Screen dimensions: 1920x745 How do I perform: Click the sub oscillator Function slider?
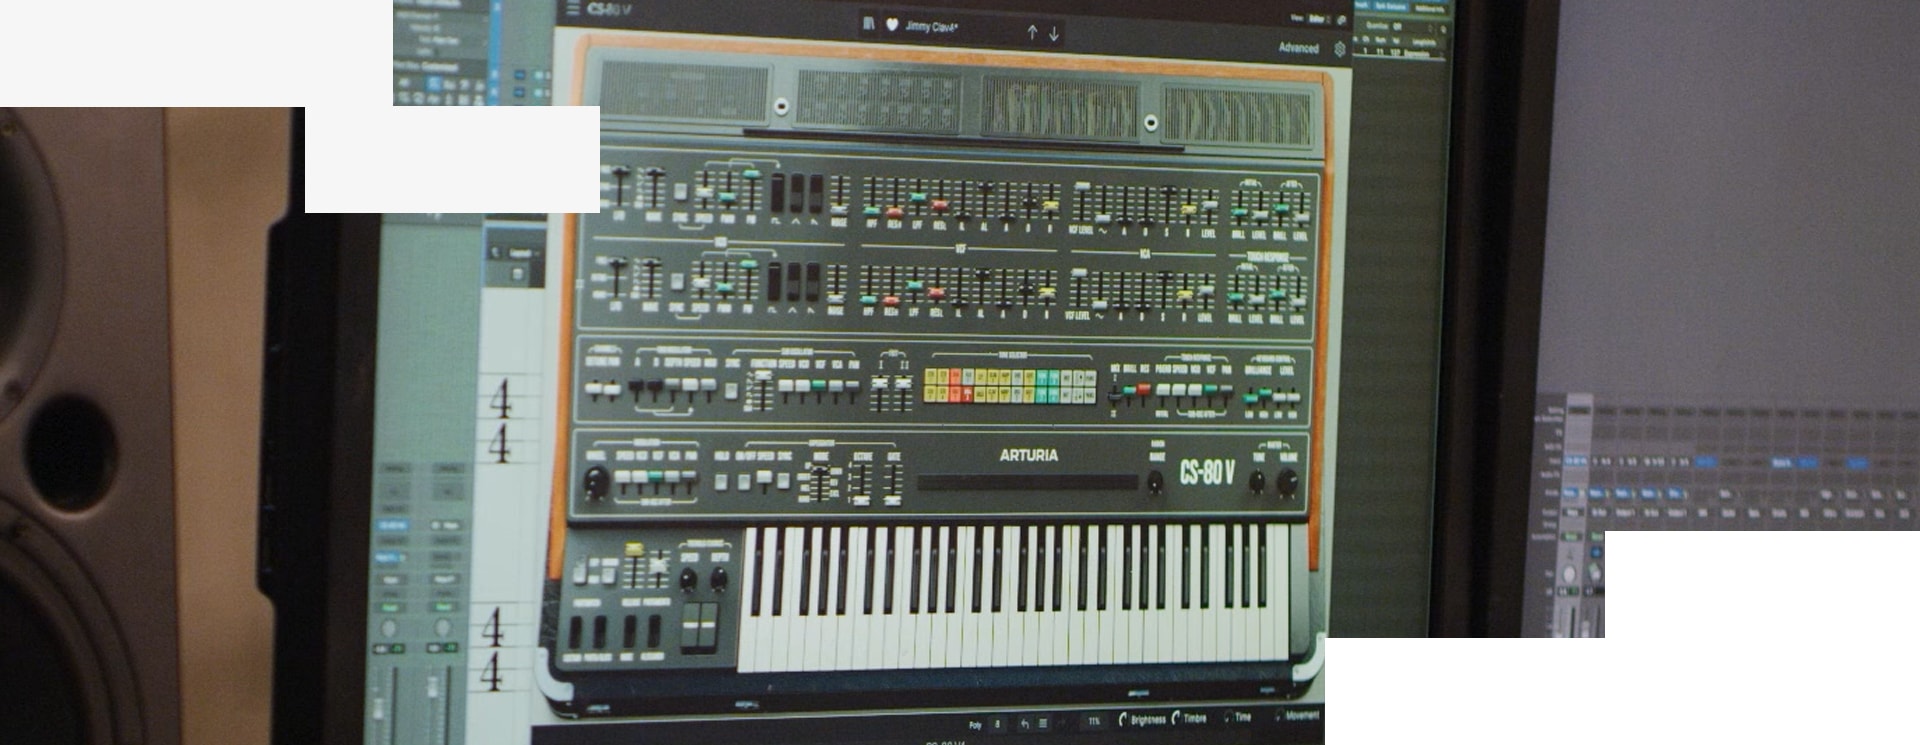762,390
